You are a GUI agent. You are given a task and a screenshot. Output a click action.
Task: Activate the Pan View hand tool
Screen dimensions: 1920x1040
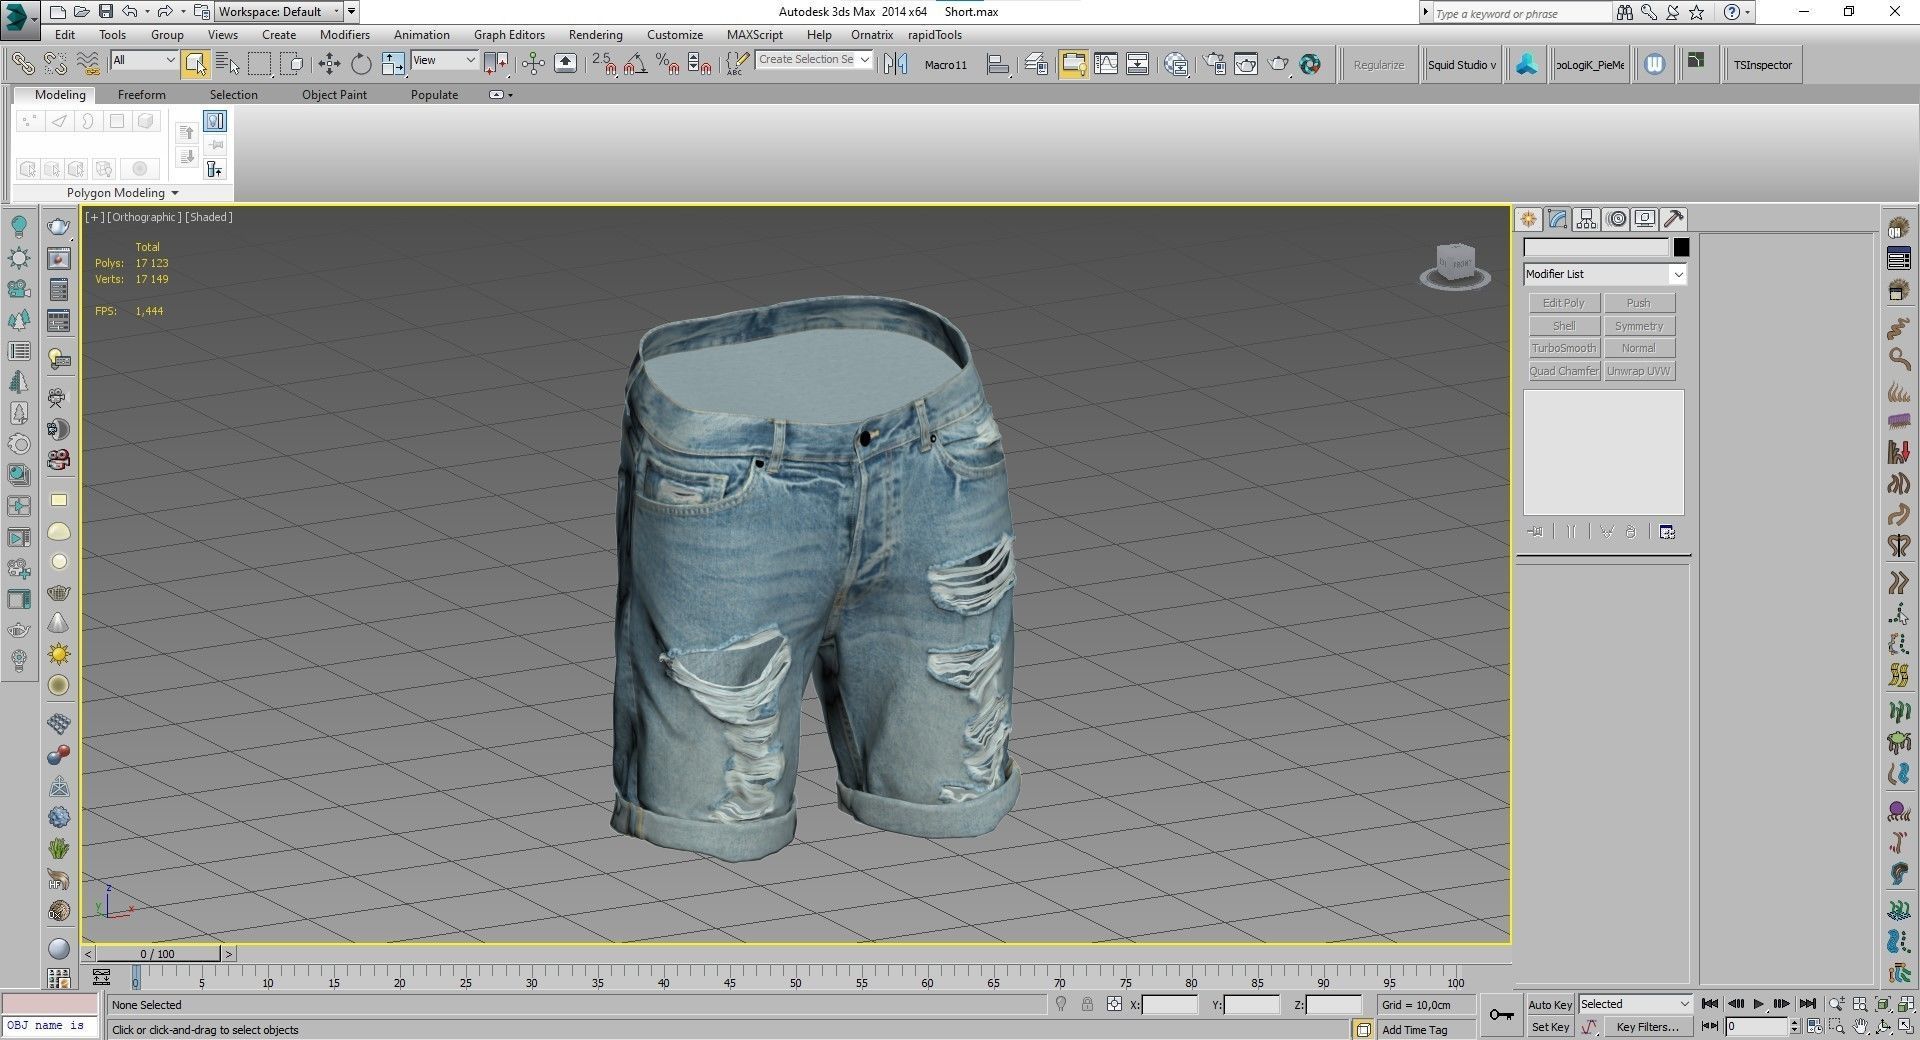tap(1860, 1026)
